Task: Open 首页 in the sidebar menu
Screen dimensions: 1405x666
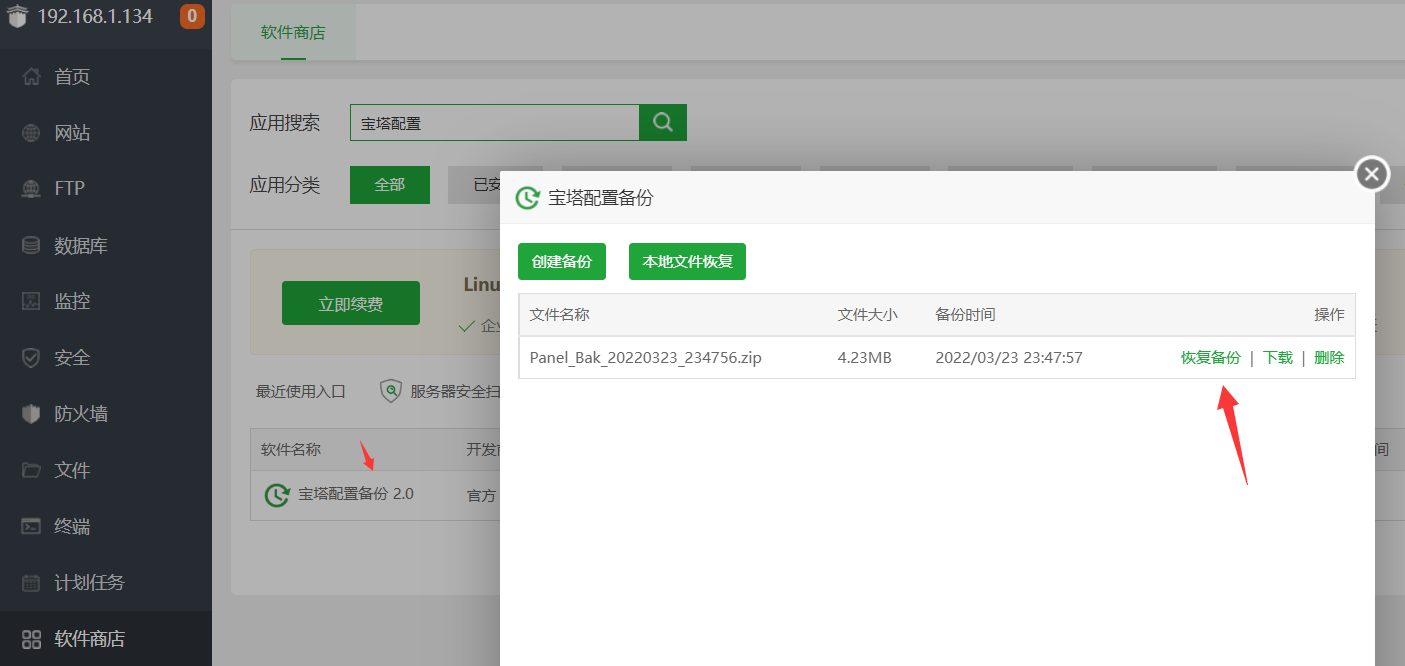Action: pos(72,77)
